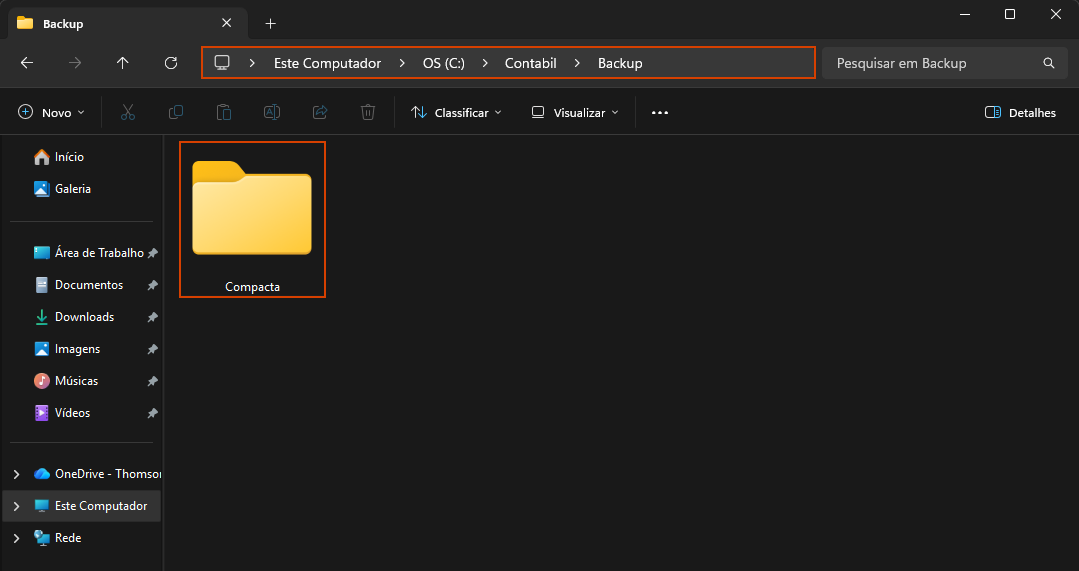Click the Copy icon in toolbar
This screenshot has width=1079, height=571.
pos(176,113)
